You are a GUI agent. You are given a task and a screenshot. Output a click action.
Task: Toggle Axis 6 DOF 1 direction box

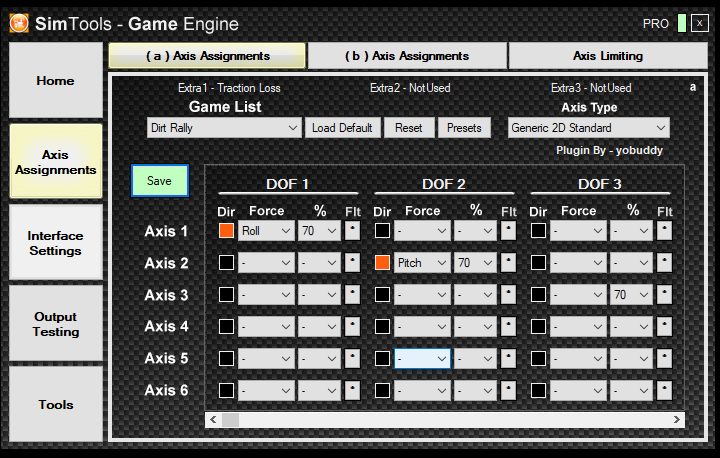pos(226,390)
